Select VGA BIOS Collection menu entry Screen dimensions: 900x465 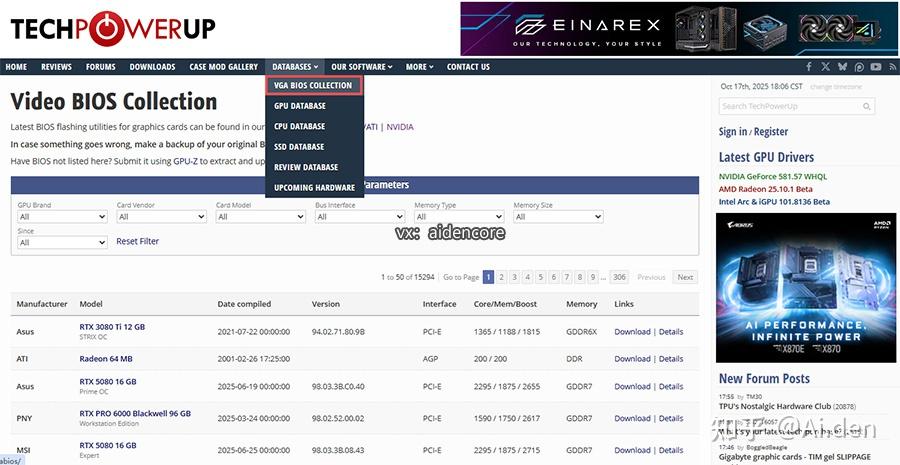313,86
